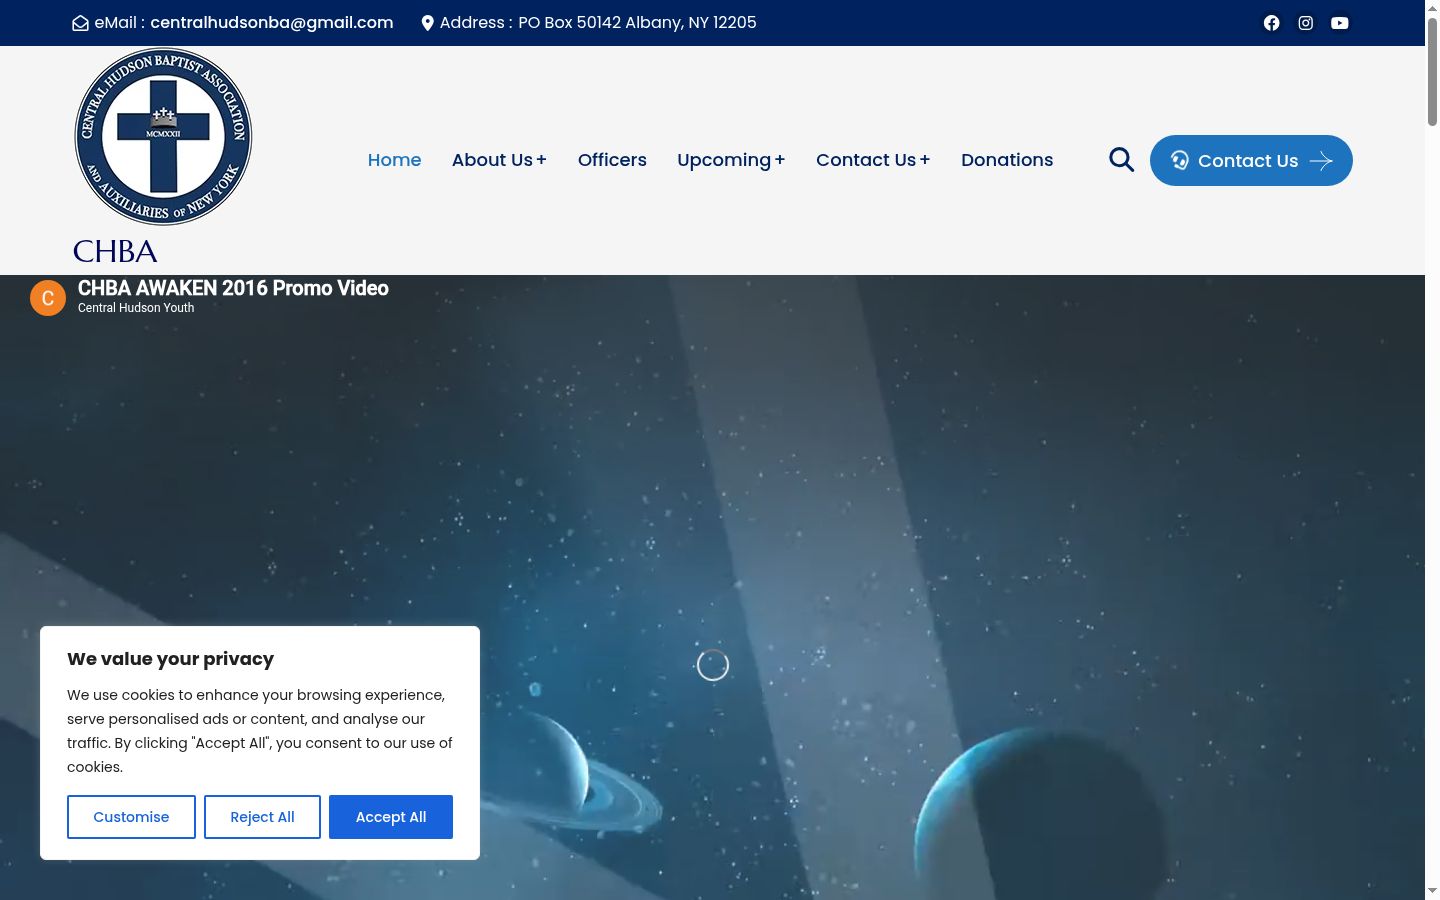Expand the Upcoming menu

coord(731,160)
